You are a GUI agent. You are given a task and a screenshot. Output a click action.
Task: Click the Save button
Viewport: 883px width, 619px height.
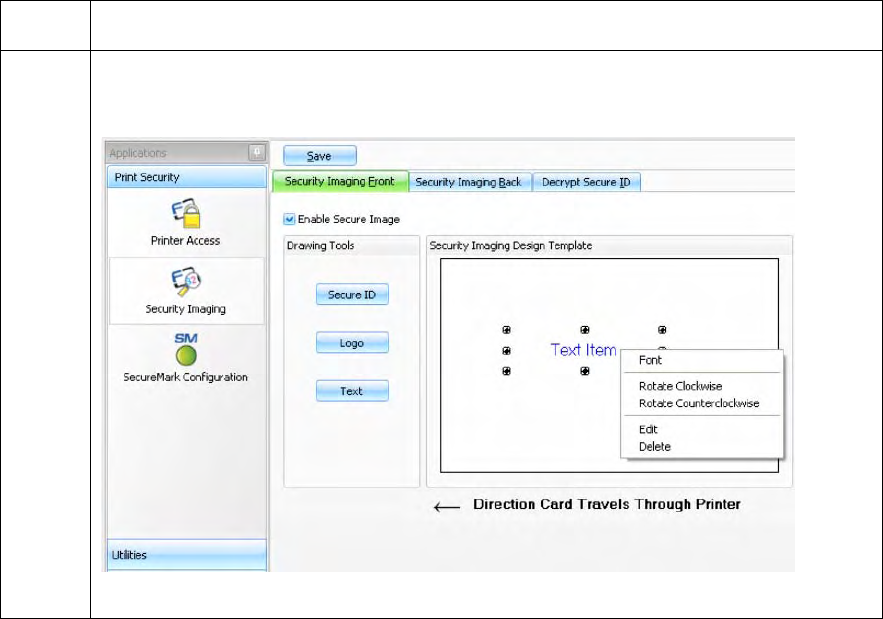click(x=319, y=156)
